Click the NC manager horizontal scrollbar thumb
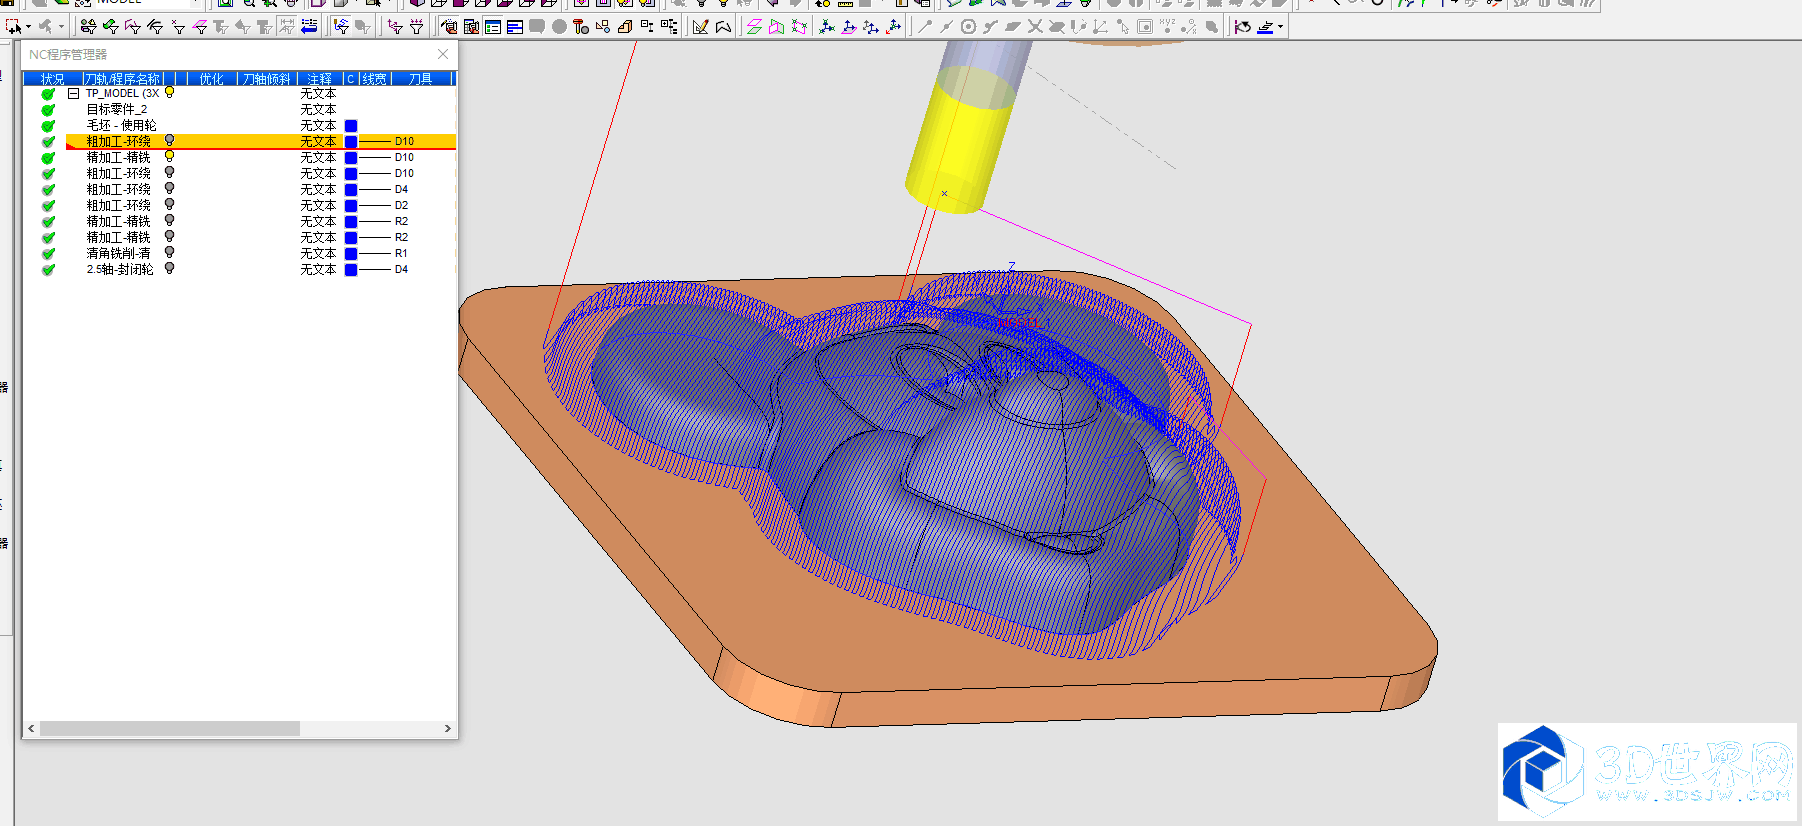 [x=170, y=729]
